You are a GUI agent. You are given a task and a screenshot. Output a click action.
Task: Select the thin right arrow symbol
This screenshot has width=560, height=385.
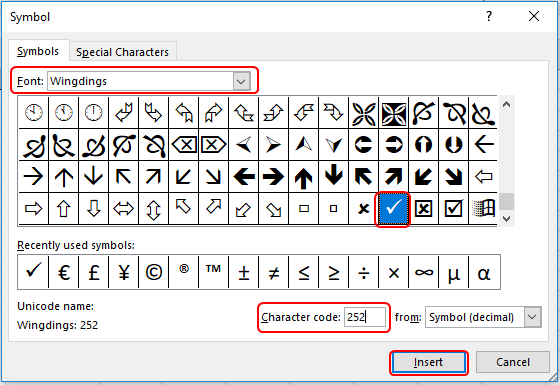click(x=33, y=177)
